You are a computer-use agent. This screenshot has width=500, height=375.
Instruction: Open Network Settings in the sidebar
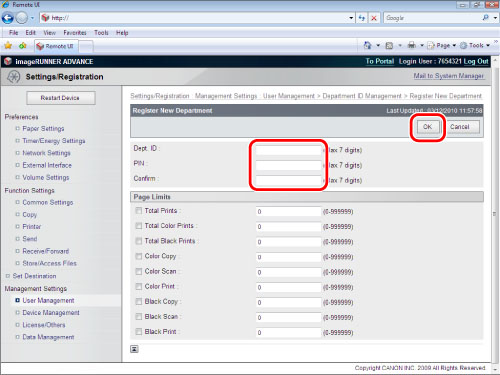coord(46,153)
